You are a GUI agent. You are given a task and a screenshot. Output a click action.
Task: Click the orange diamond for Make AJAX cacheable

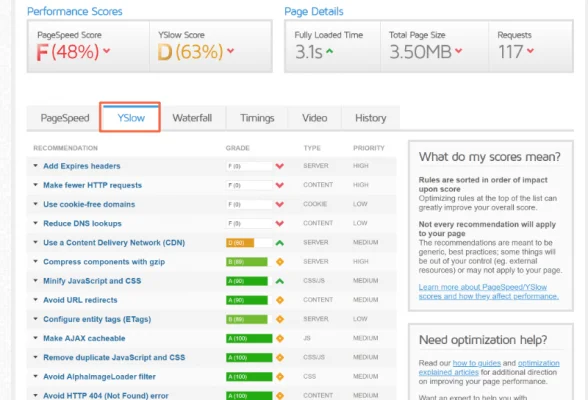coord(280,338)
